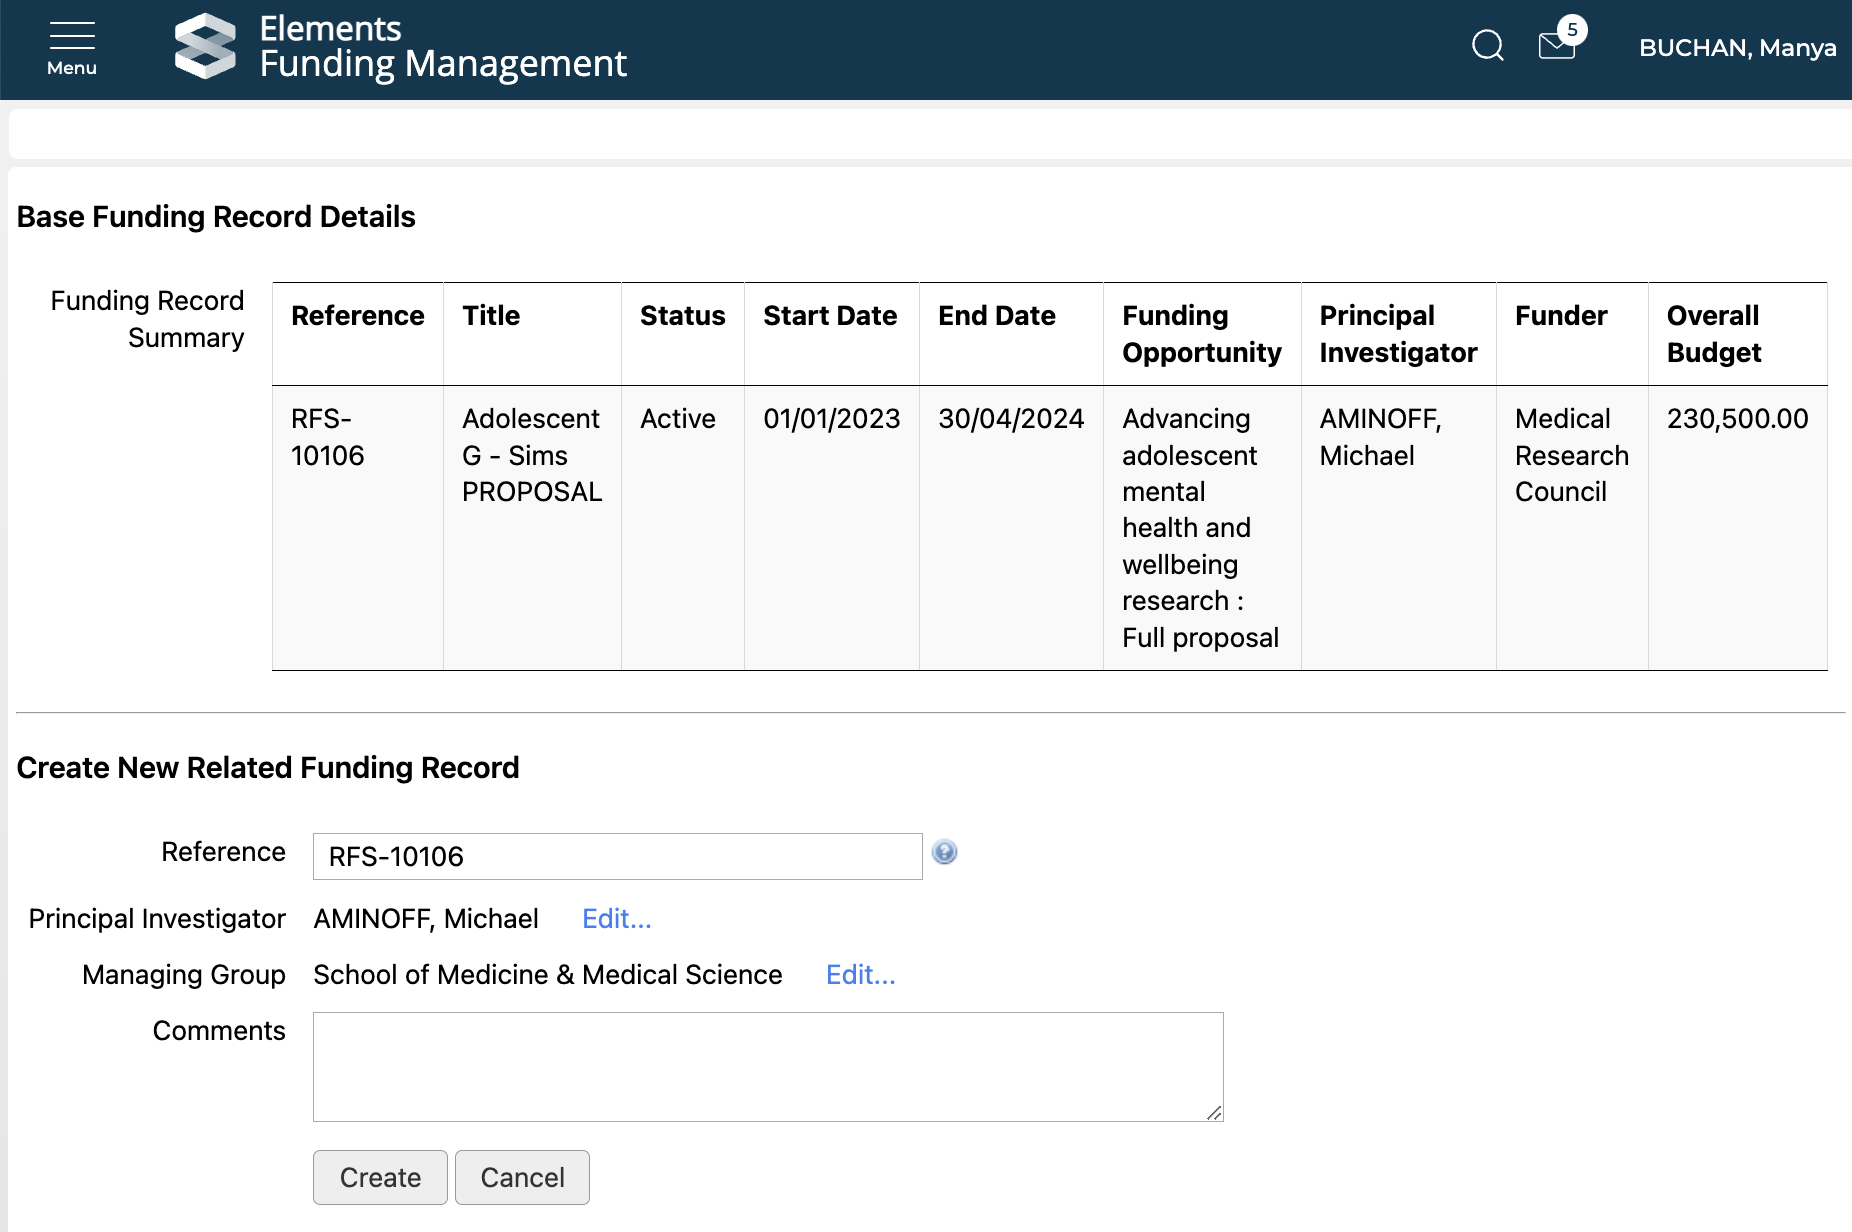
Task: Click the Medical Research Council funder cell
Action: pyautogui.click(x=1571, y=455)
